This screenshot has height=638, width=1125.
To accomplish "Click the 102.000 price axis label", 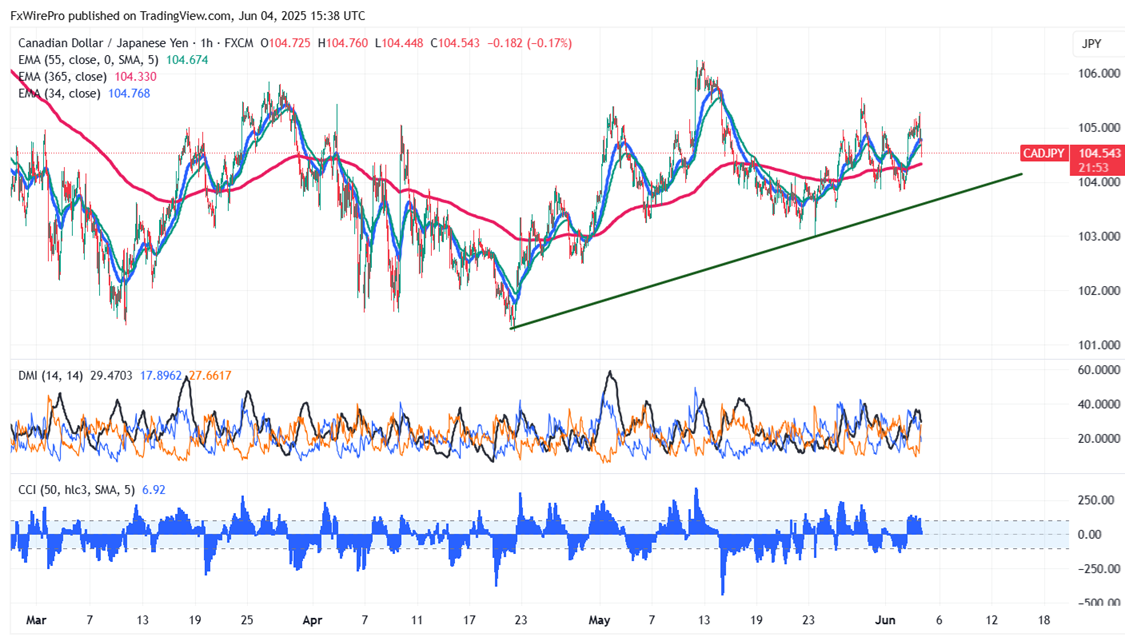I will pyautogui.click(x=1098, y=291).
